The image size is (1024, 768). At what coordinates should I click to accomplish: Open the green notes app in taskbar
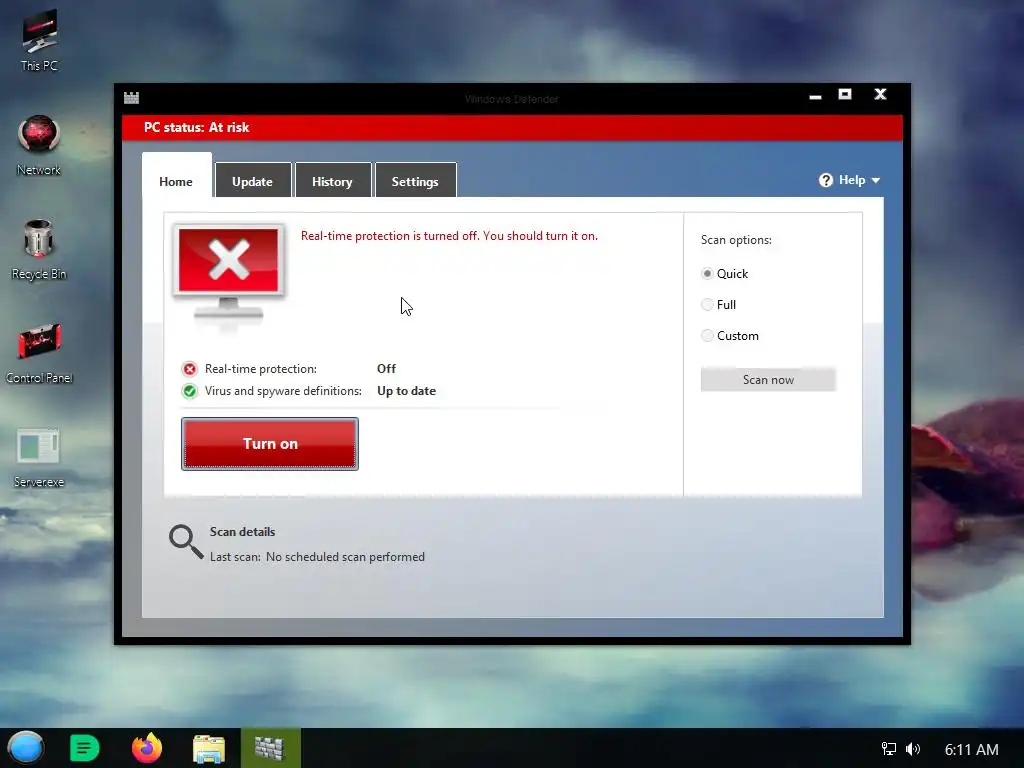(x=84, y=748)
